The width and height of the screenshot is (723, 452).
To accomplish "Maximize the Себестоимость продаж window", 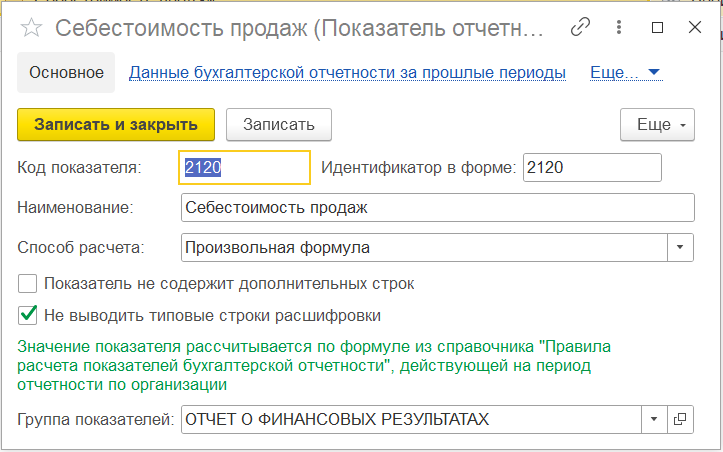I will tap(657, 28).
